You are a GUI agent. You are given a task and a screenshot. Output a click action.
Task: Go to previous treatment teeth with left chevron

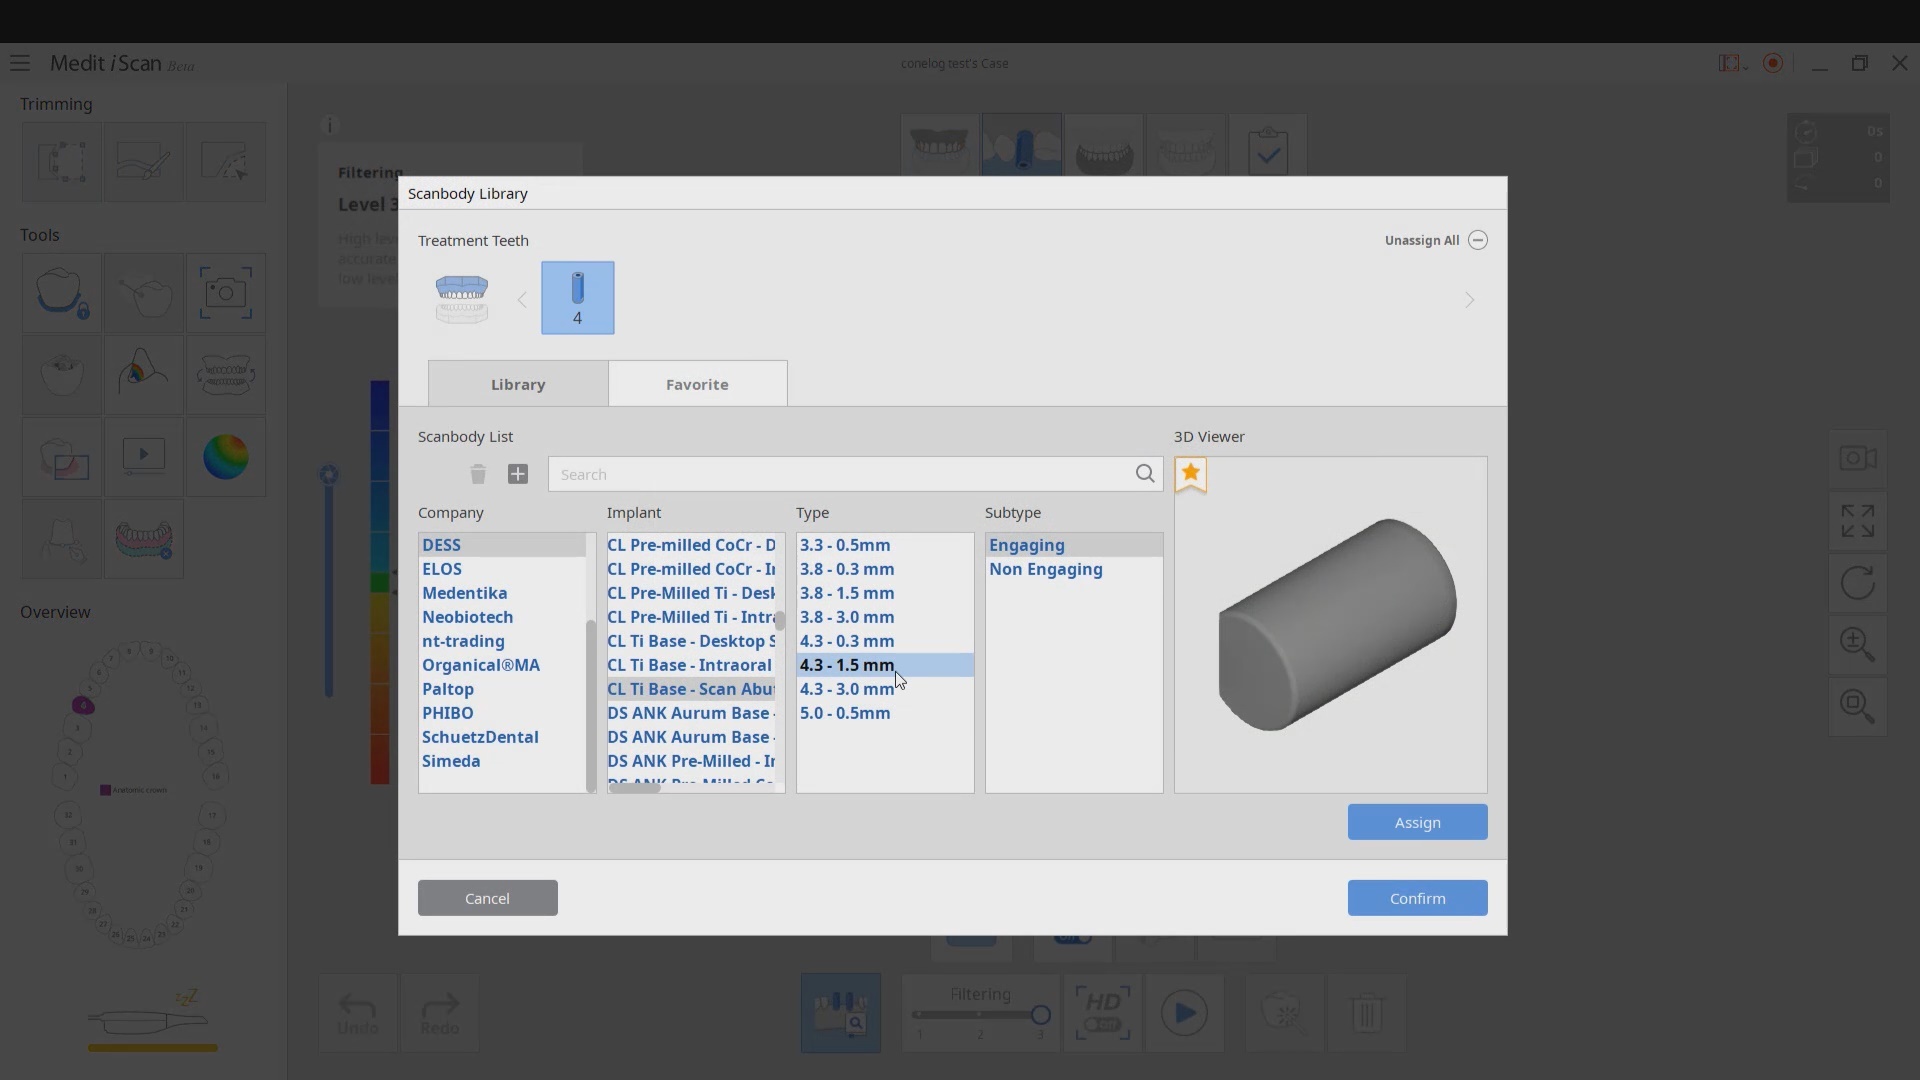point(522,300)
